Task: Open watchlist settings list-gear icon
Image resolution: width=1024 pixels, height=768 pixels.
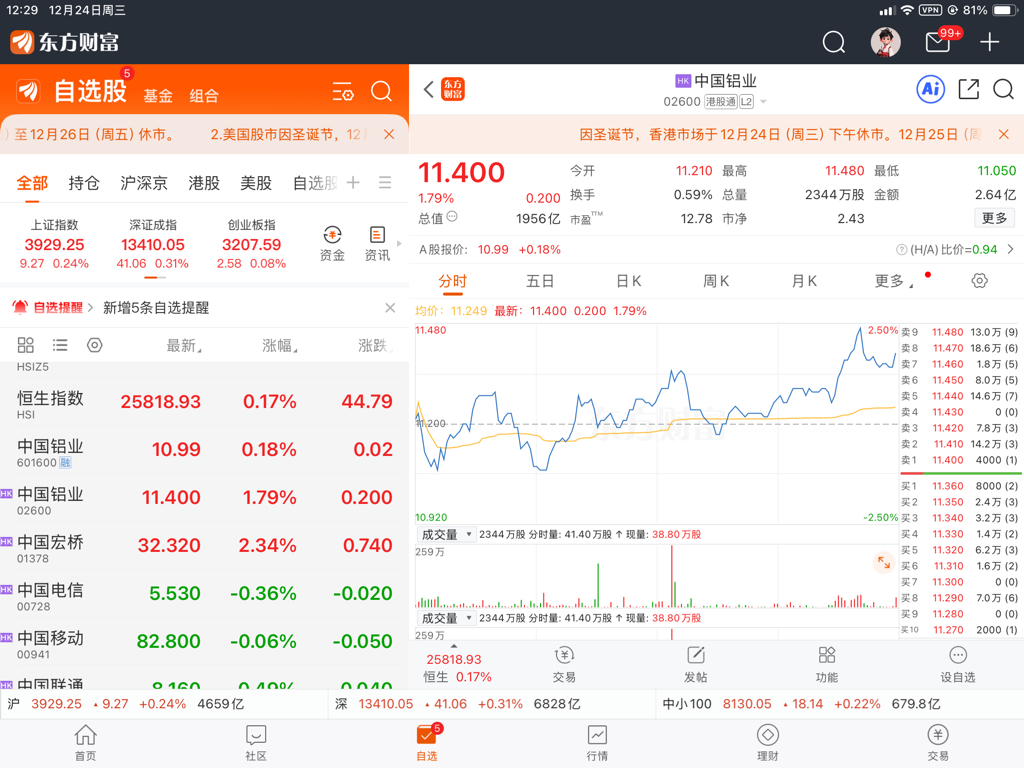Action: point(342,91)
